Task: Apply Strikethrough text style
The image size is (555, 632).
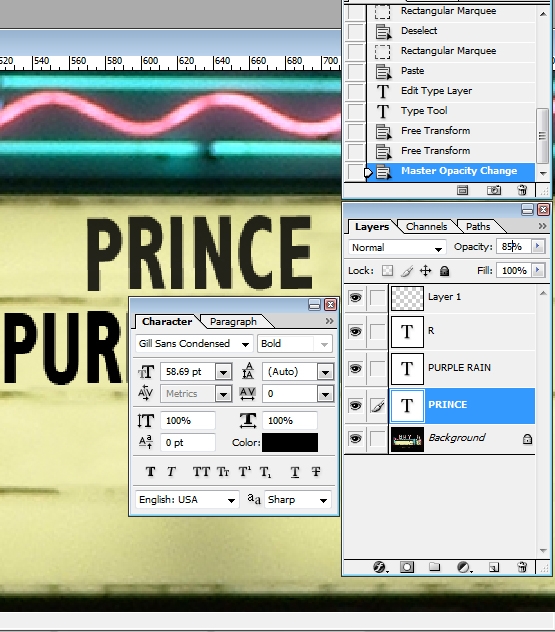Action: 316,472
